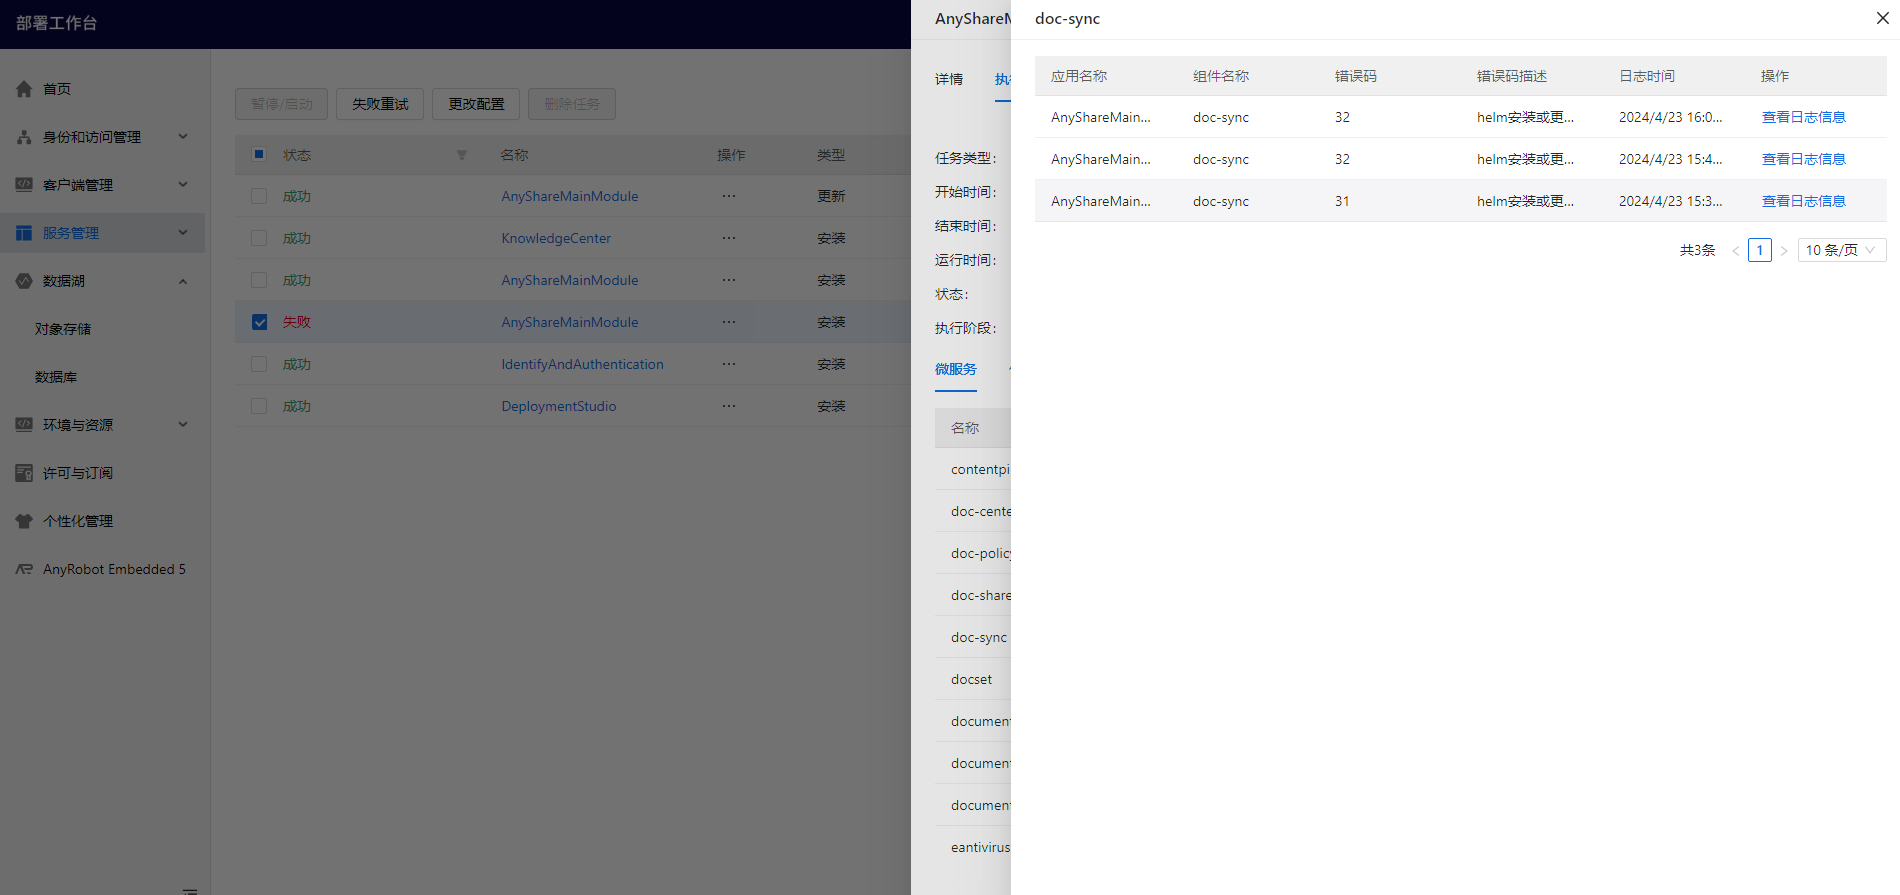This screenshot has width=1900, height=895.
Task: Click the 服务管理 sidebar icon
Action: pos(24,233)
